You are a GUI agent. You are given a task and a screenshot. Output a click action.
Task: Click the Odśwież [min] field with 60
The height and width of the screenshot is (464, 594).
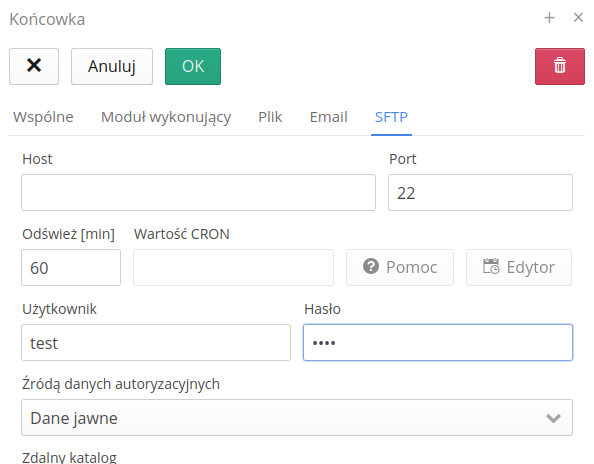point(71,267)
